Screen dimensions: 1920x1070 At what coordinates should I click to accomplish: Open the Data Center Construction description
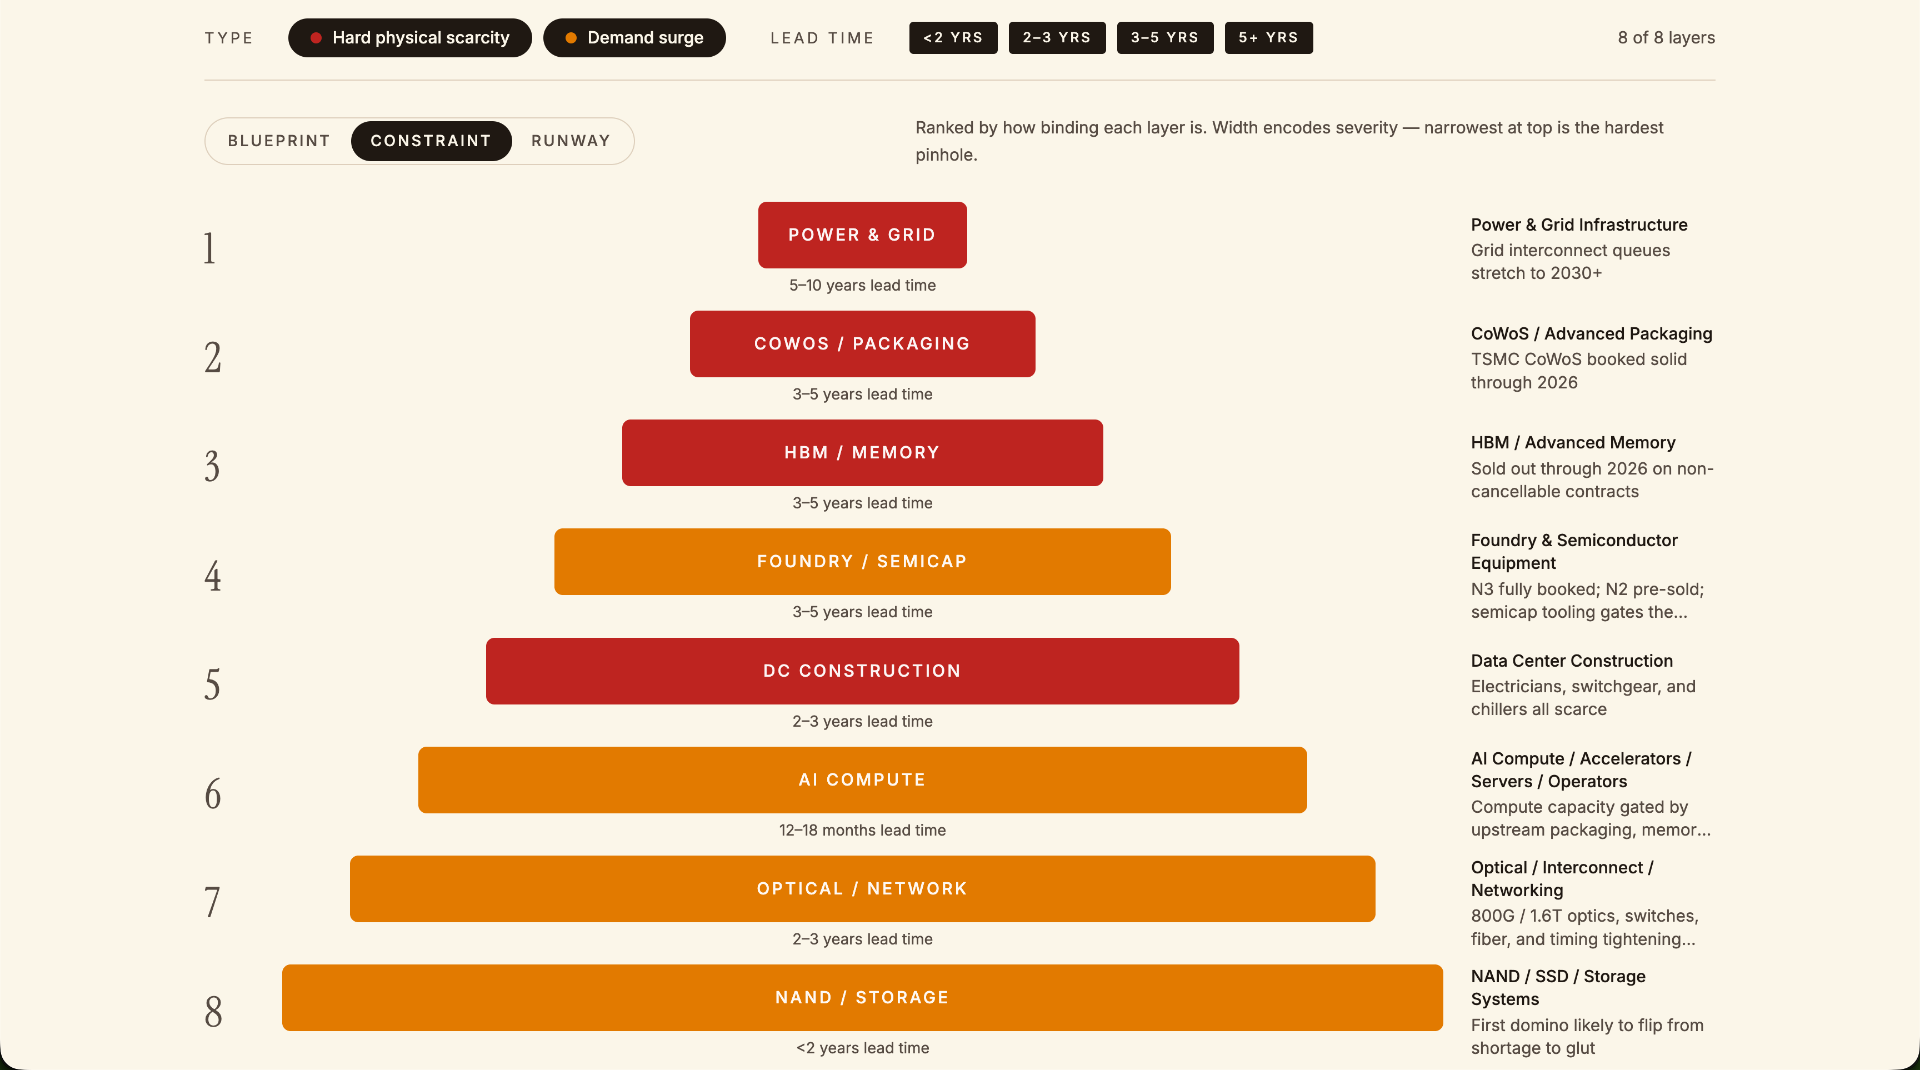coord(1590,685)
